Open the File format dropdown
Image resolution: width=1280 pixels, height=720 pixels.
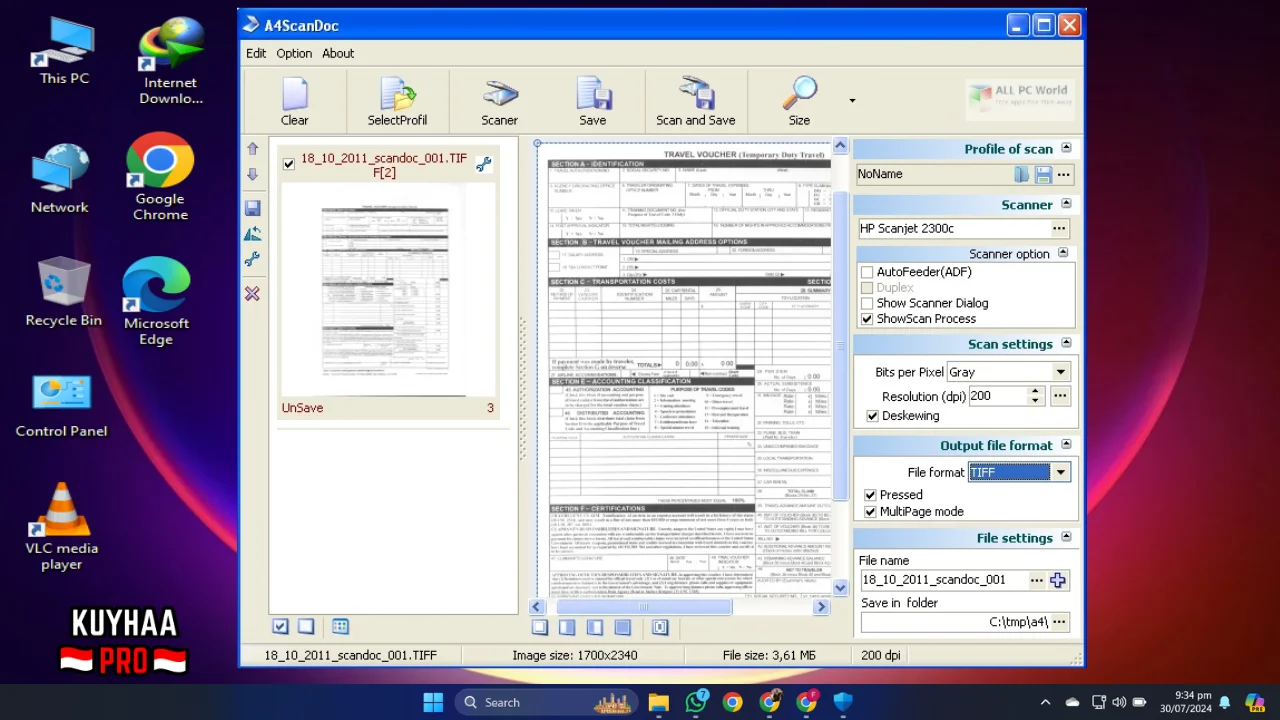click(1060, 472)
